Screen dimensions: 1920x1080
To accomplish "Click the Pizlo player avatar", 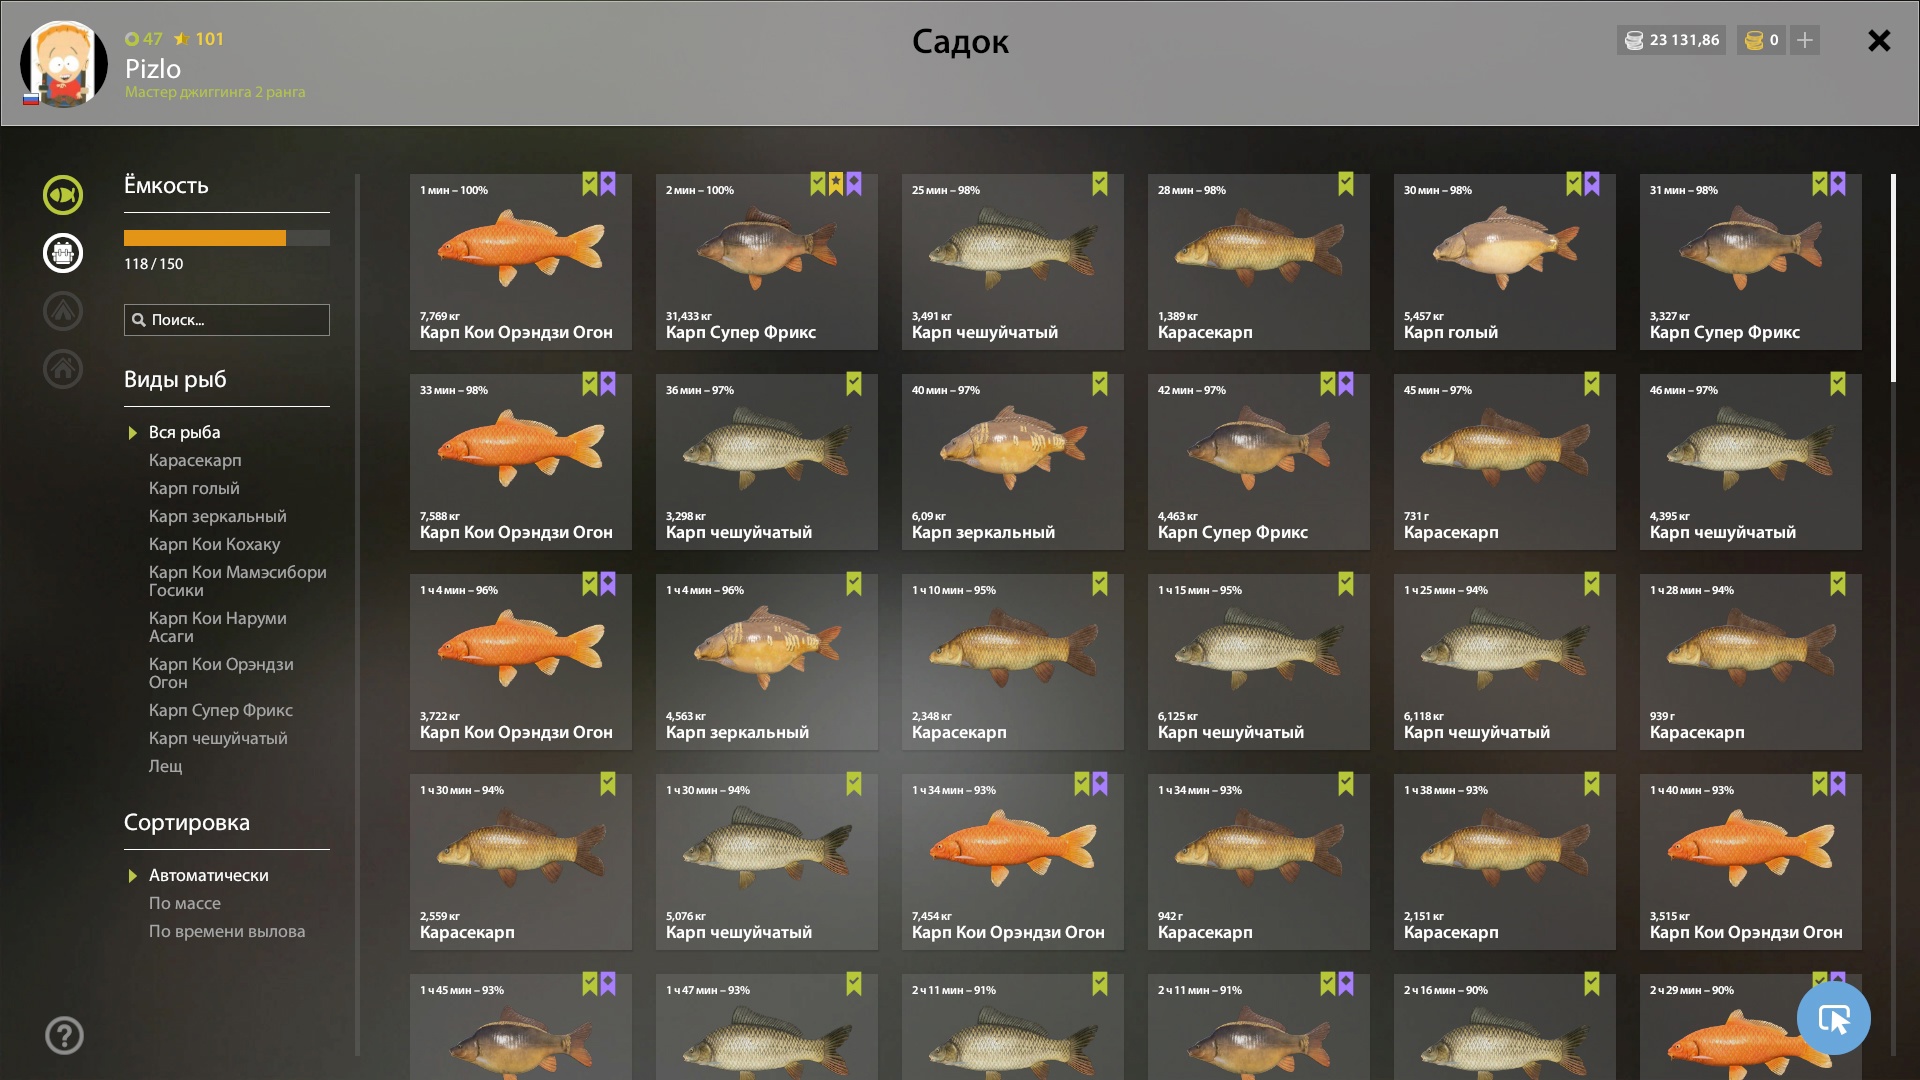I will [x=64, y=64].
